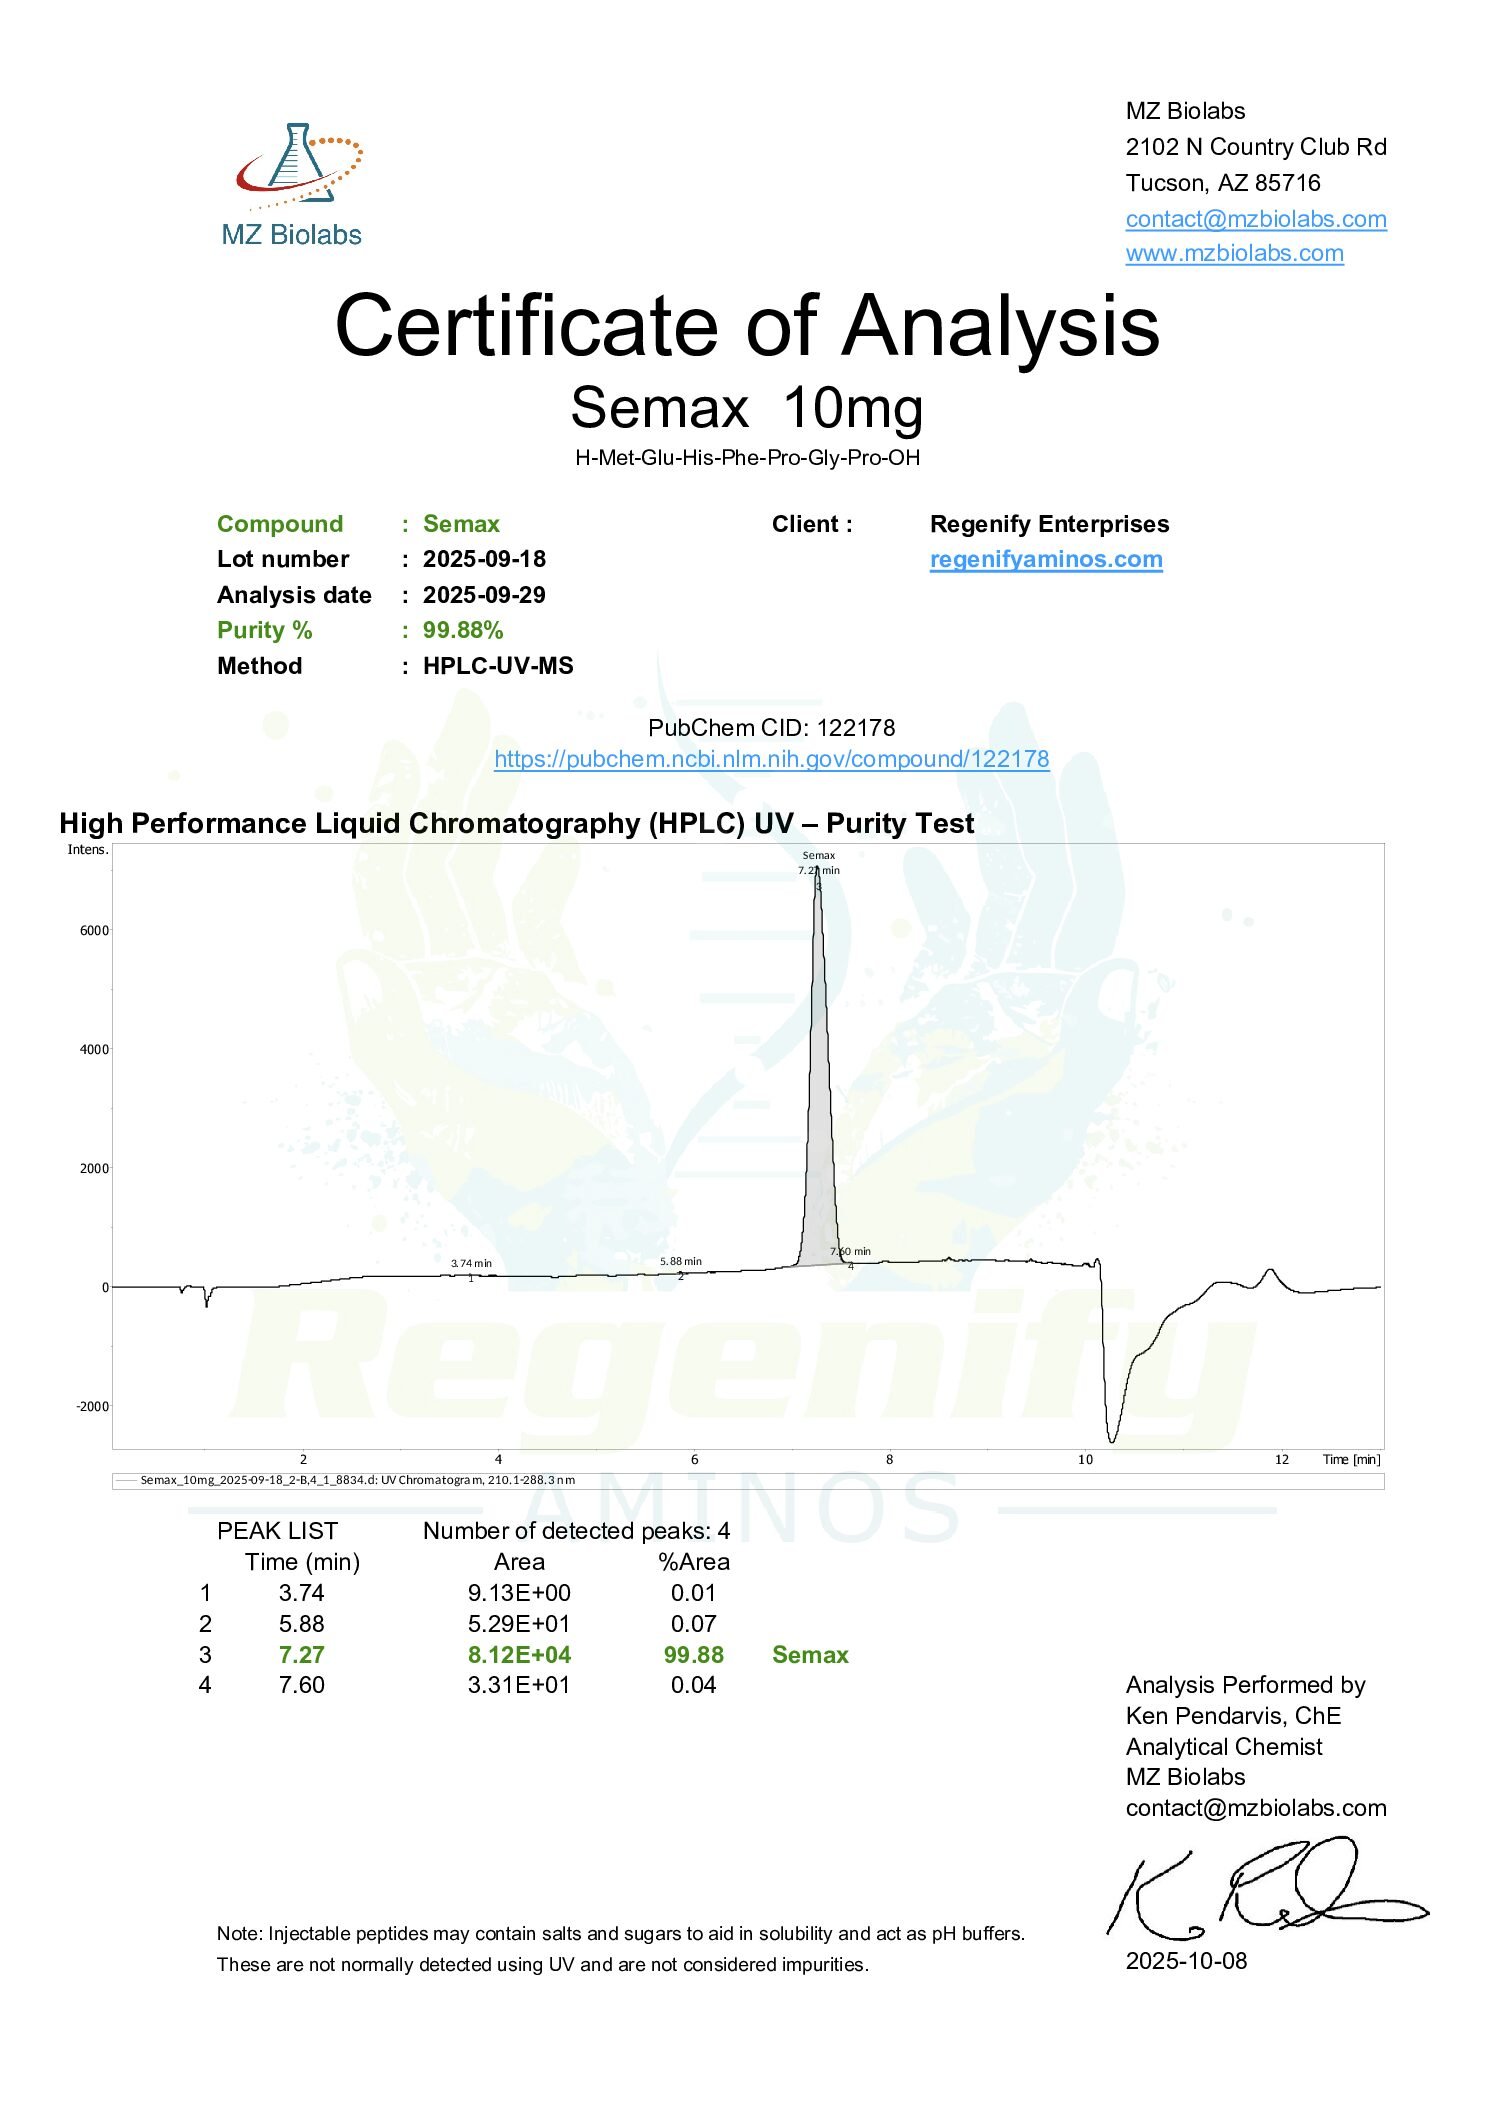Select the signature date 2025-10-08
This screenshot has height=2117, width=1496.
point(1187,1961)
